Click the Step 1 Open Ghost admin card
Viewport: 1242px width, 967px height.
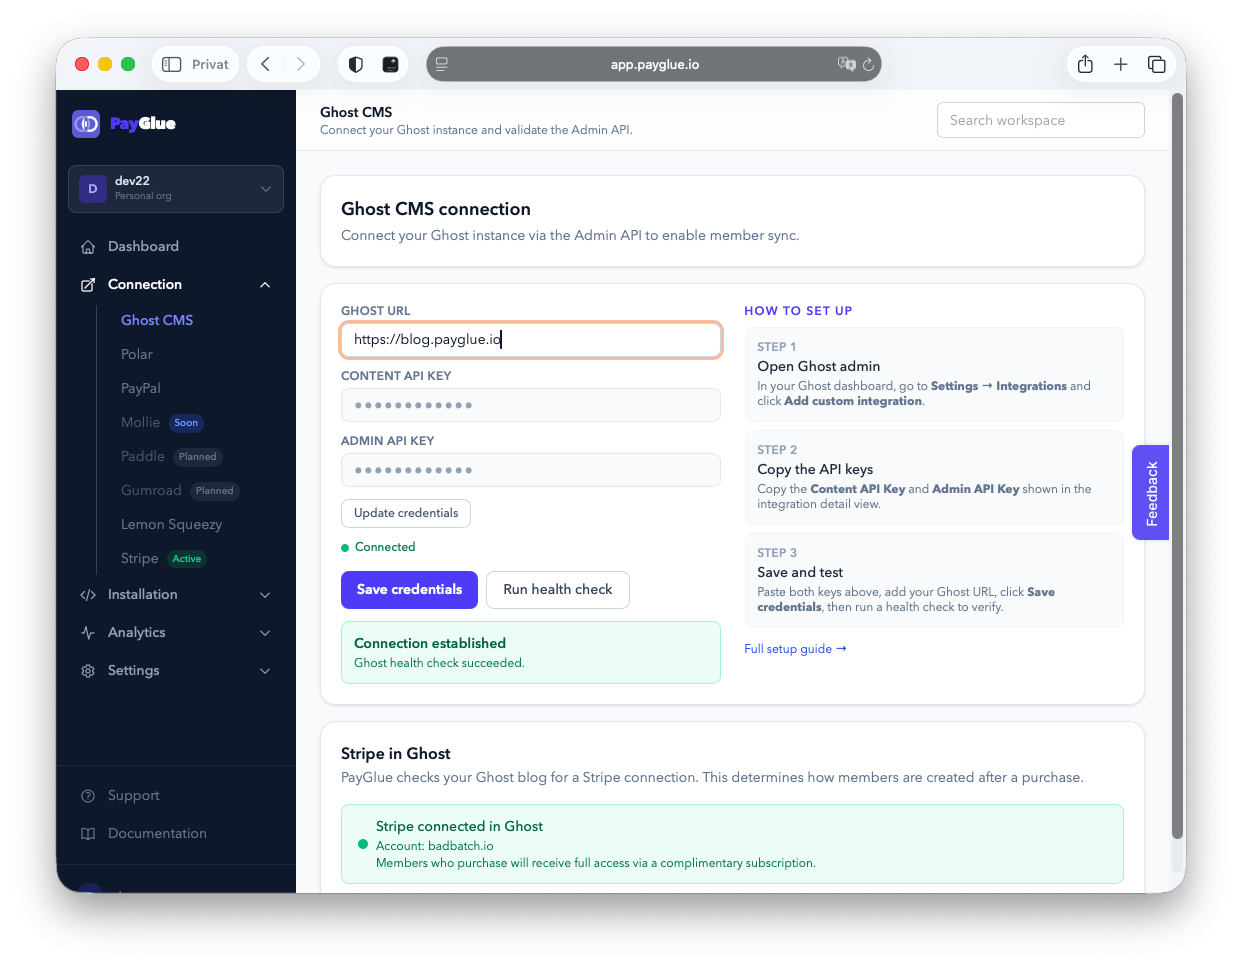click(x=934, y=375)
